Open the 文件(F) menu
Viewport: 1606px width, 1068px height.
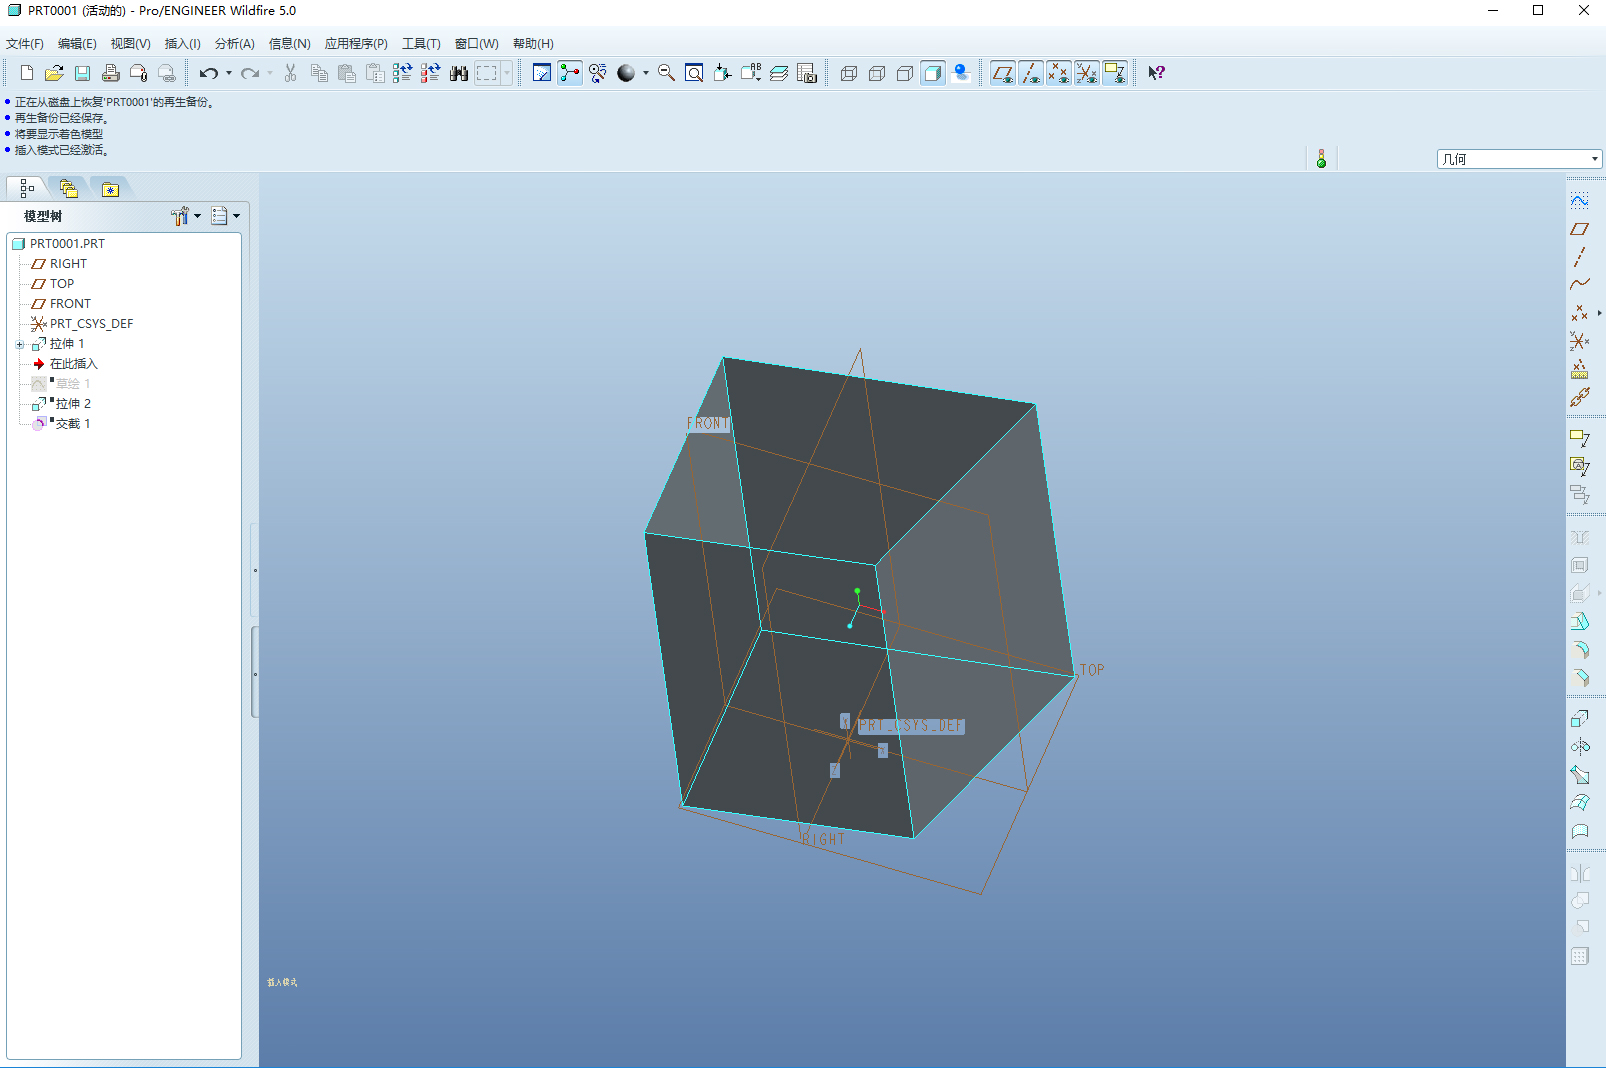pyautogui.click(x=25, y=44)
